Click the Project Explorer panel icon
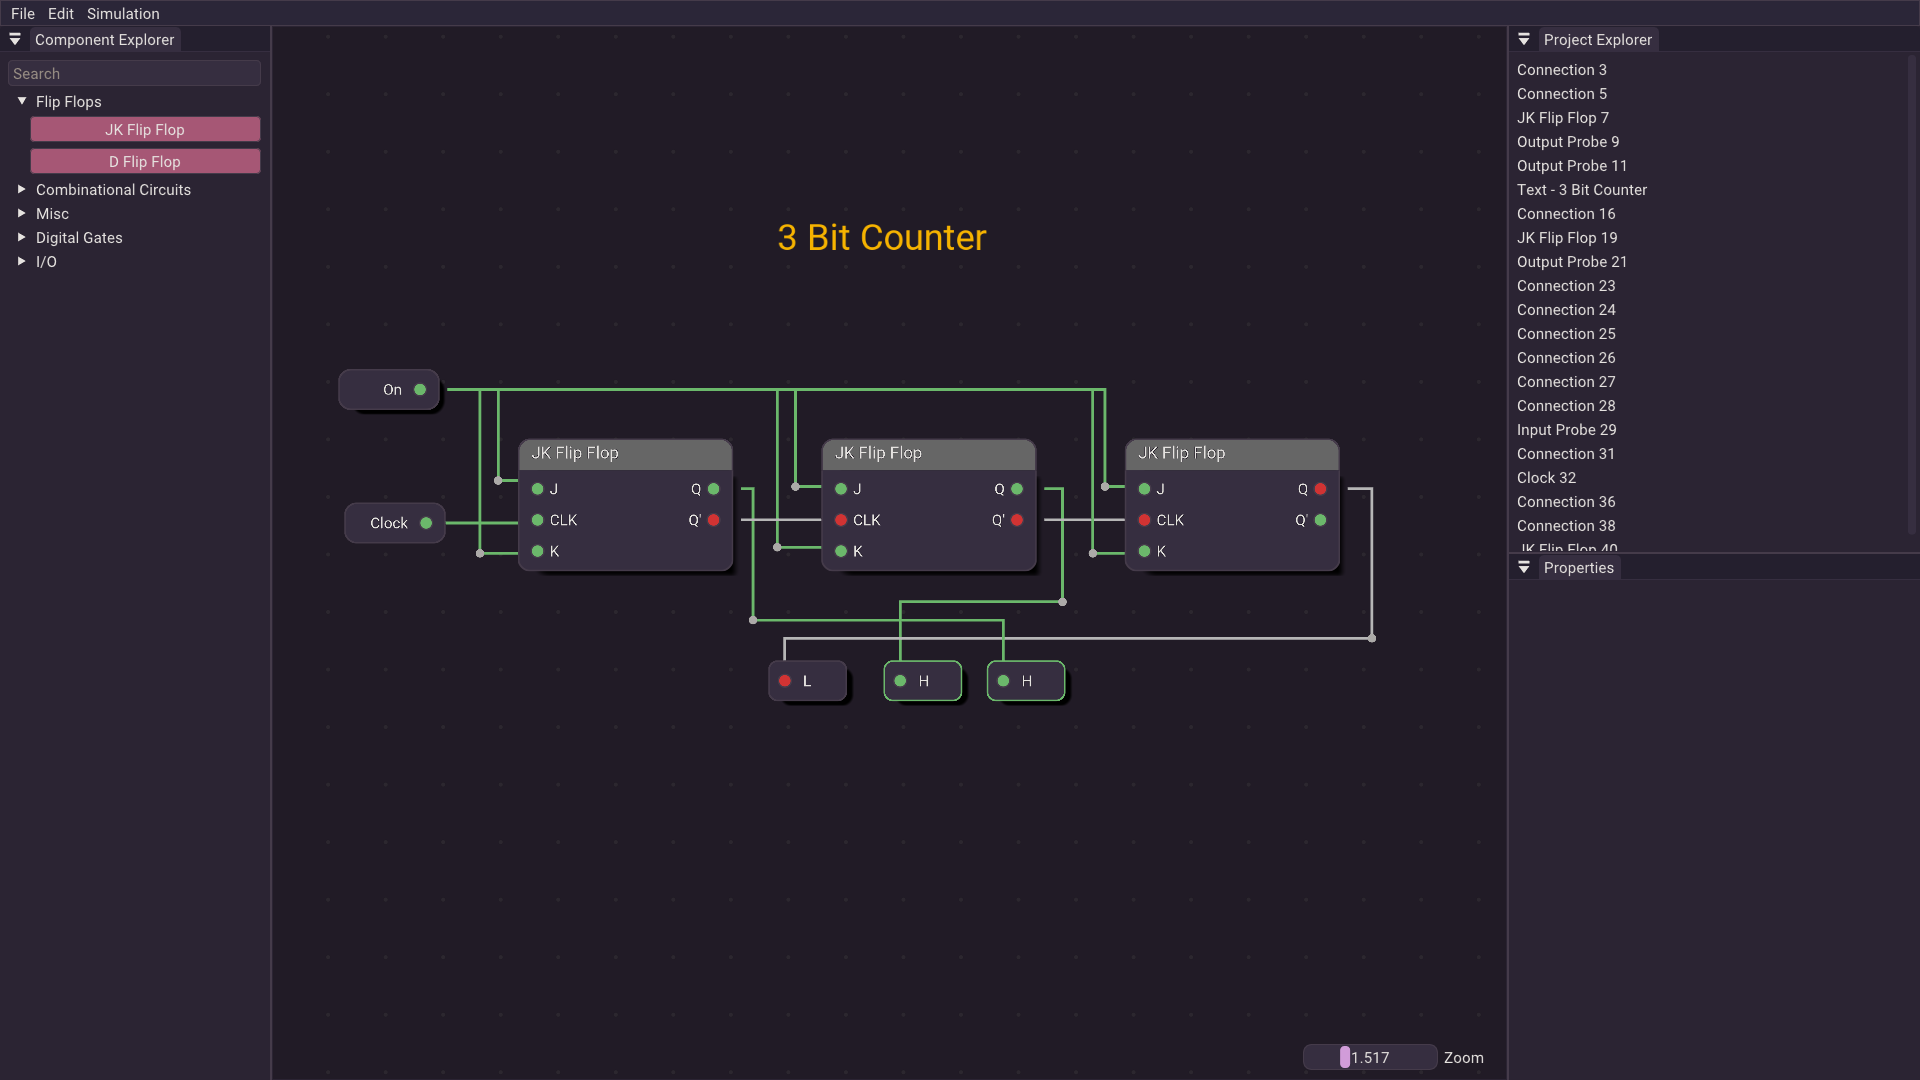Image resolution: width=1920 pixels, height=1080 pixels. tap(1524, 38)
